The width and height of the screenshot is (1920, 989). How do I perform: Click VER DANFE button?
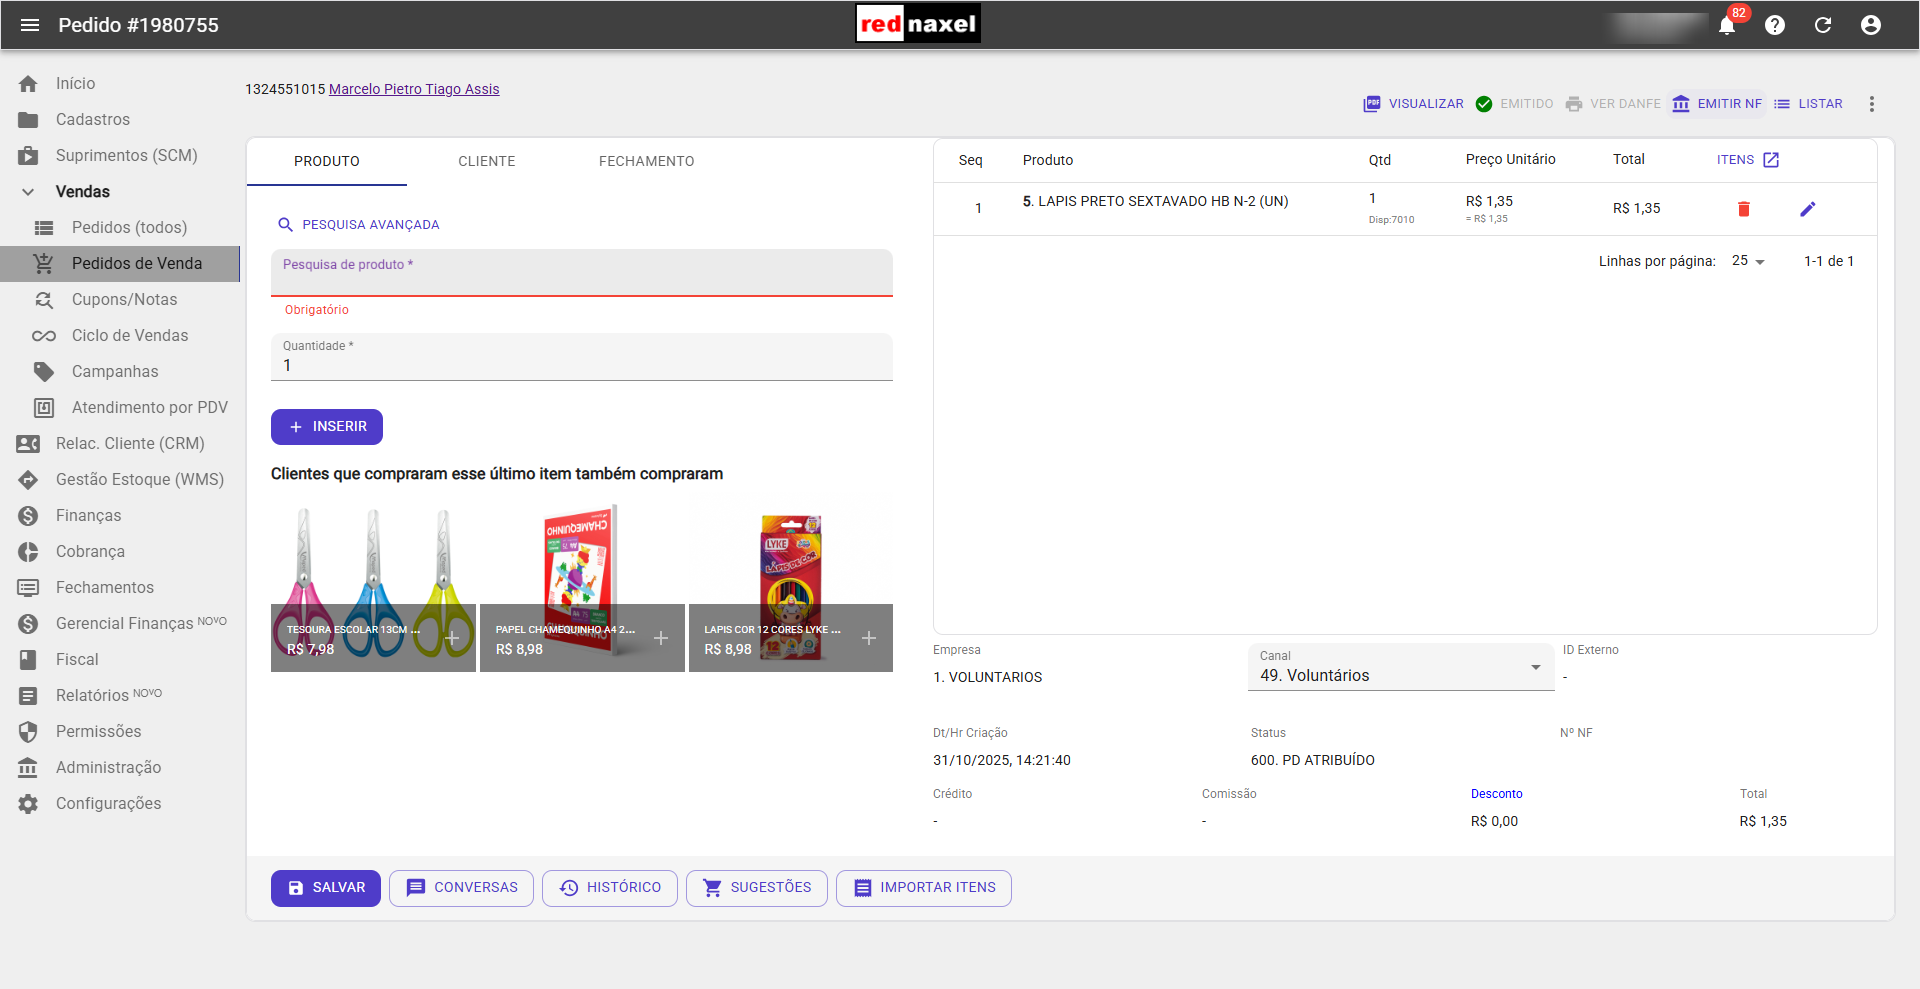1613,104
